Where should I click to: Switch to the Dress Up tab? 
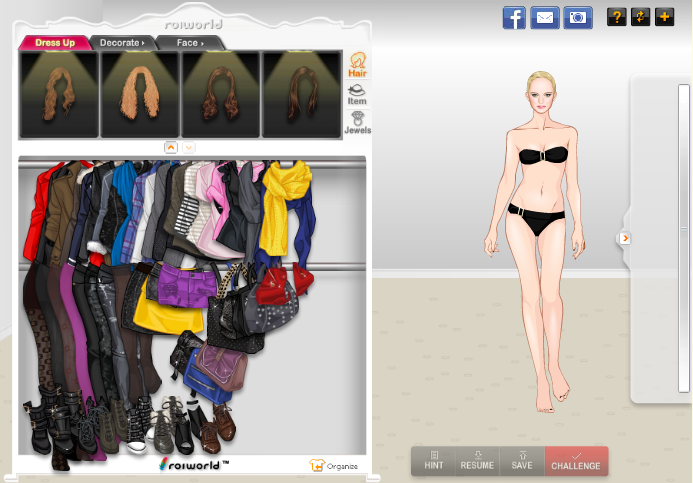pos(55,43)
